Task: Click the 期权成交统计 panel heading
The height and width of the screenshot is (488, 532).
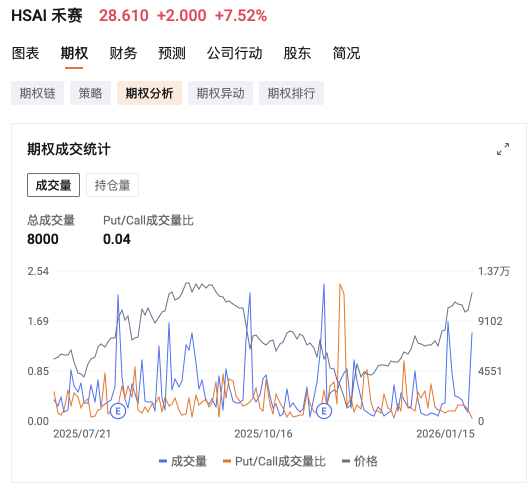Action: coord(69,149)
